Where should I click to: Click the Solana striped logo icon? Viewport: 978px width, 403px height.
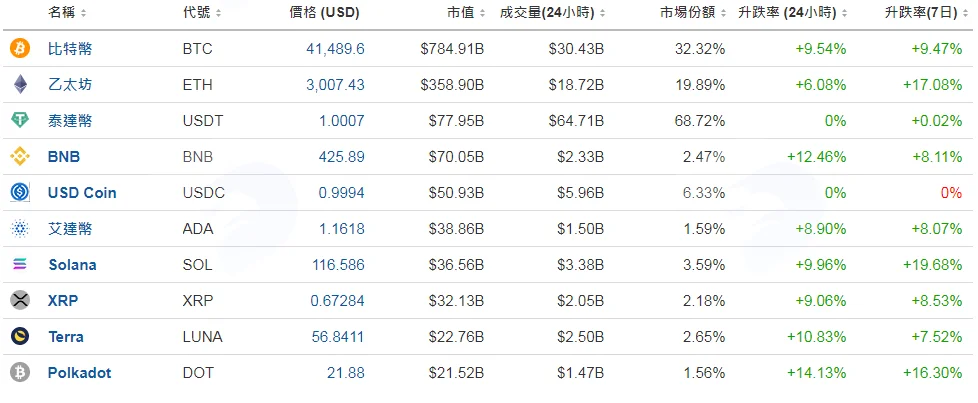[20, 265]
